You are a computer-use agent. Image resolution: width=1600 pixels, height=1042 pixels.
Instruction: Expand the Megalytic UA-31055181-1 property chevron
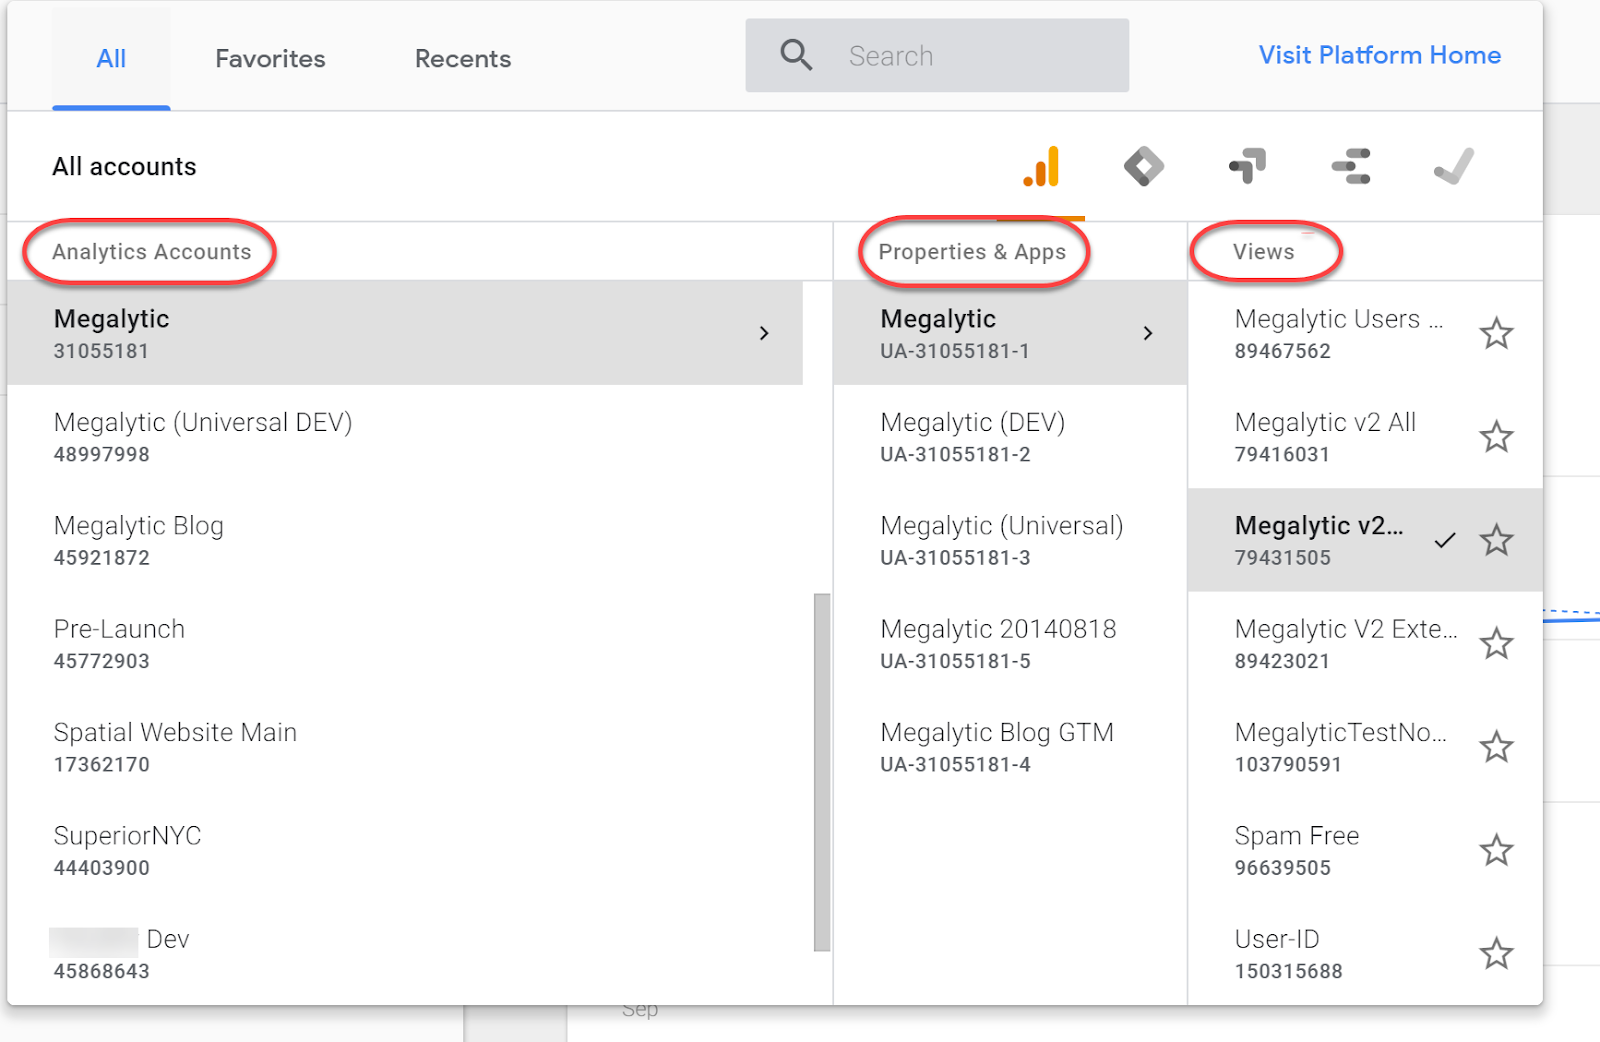pos(1148,333)
